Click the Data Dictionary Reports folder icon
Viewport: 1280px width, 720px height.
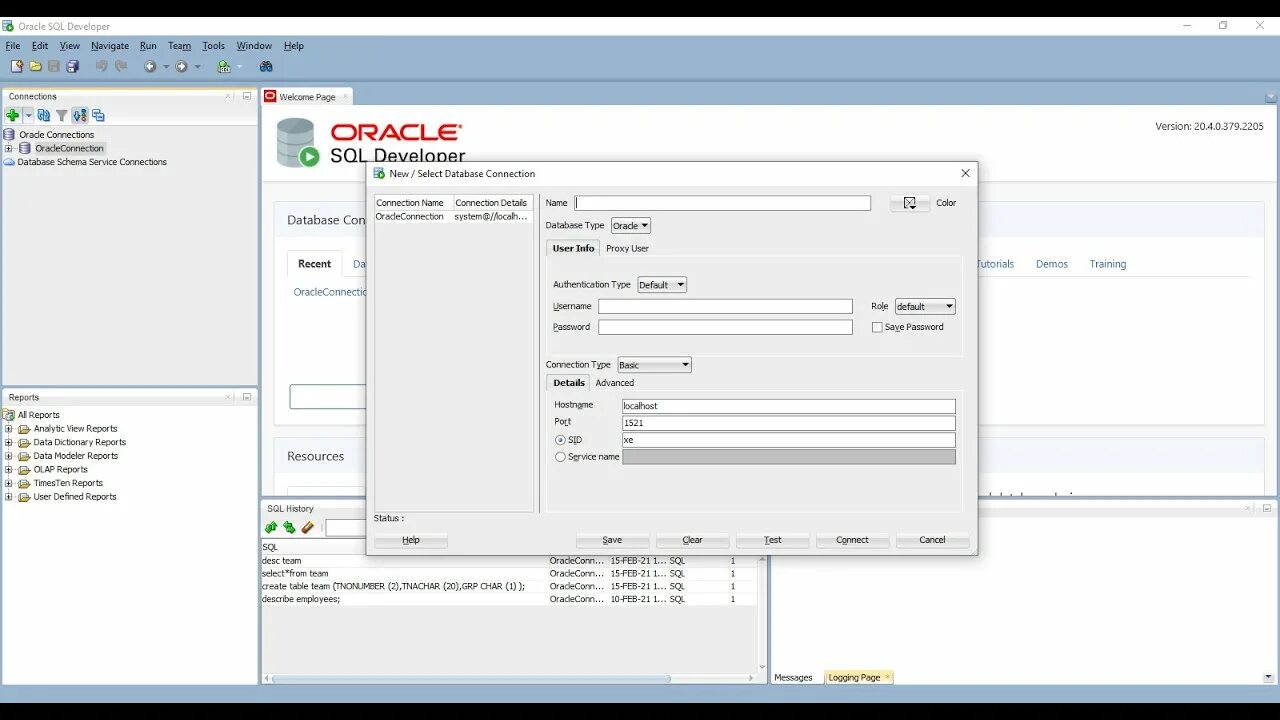24,442
